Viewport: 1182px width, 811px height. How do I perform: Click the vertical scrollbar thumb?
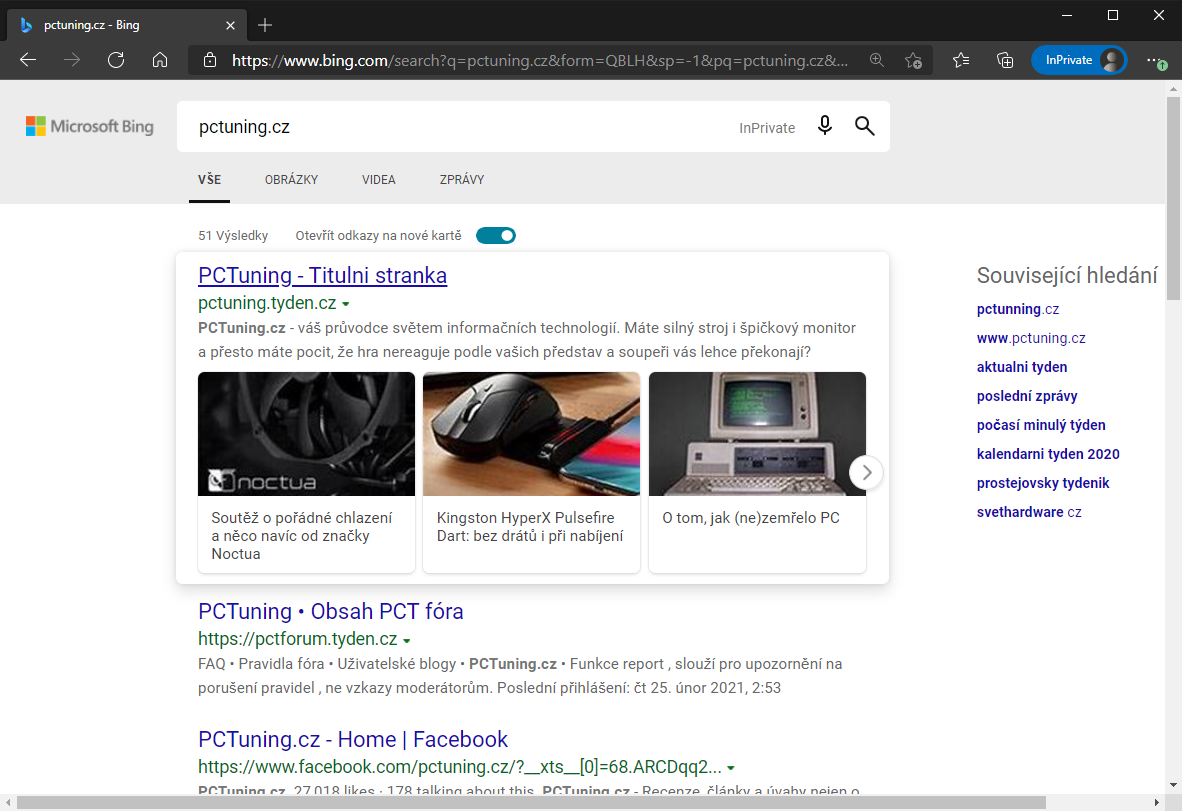coord(1173,198)
